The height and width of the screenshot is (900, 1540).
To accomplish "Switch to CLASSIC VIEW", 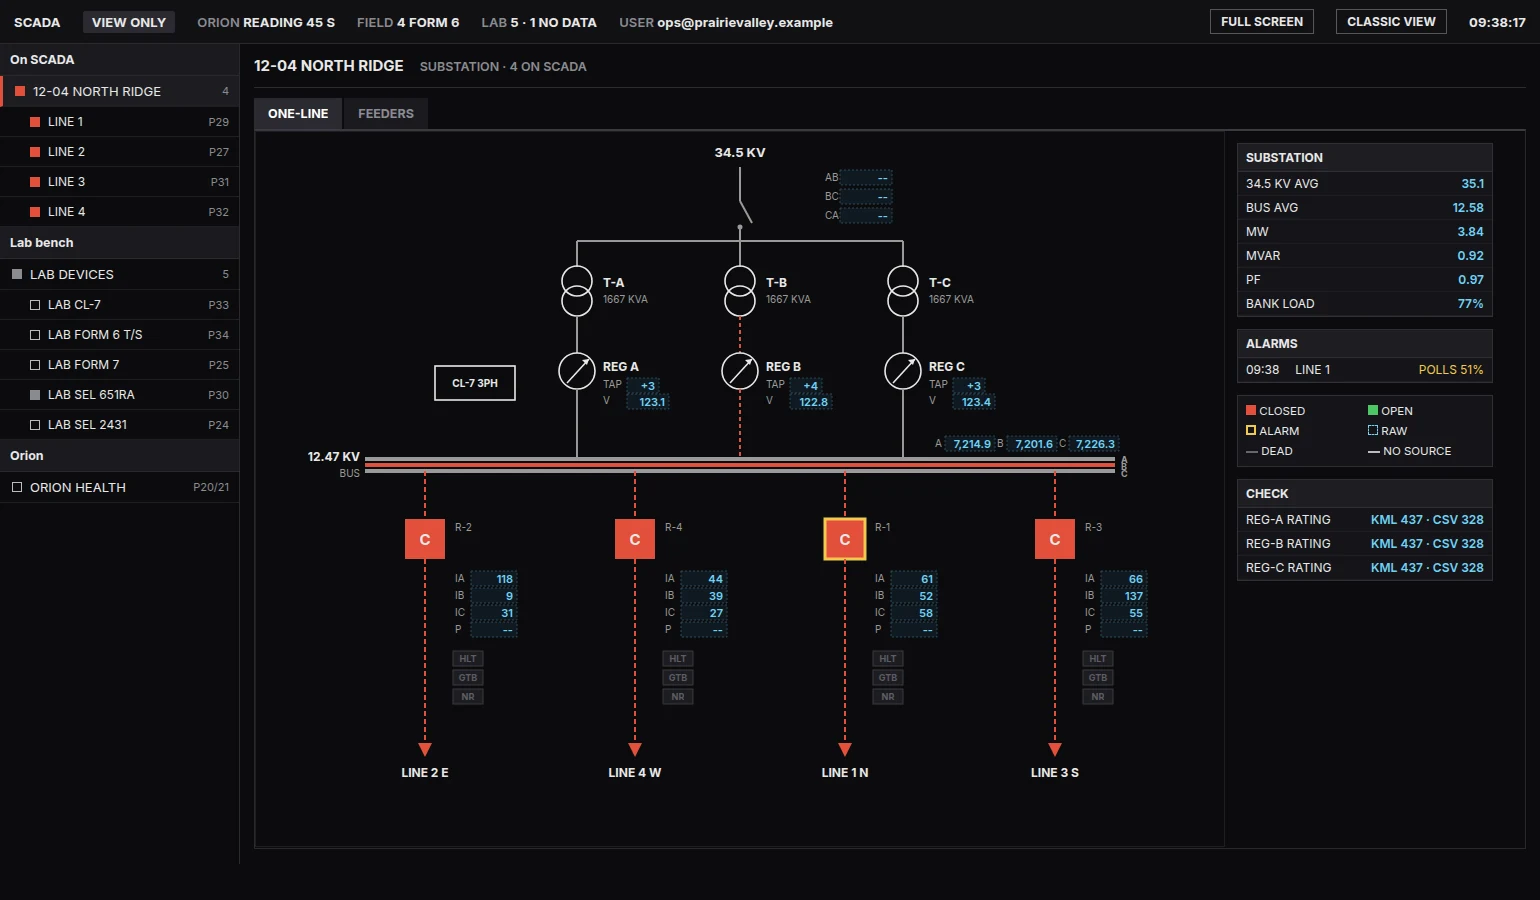I will 1391,22.
